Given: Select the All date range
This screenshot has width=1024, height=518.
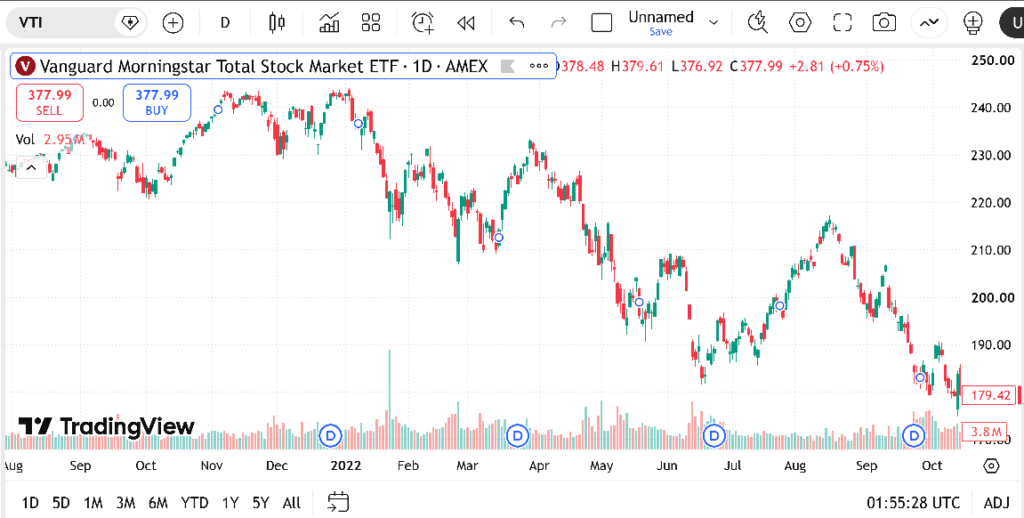Looking at the screenshot, I should tap(292, 503).
